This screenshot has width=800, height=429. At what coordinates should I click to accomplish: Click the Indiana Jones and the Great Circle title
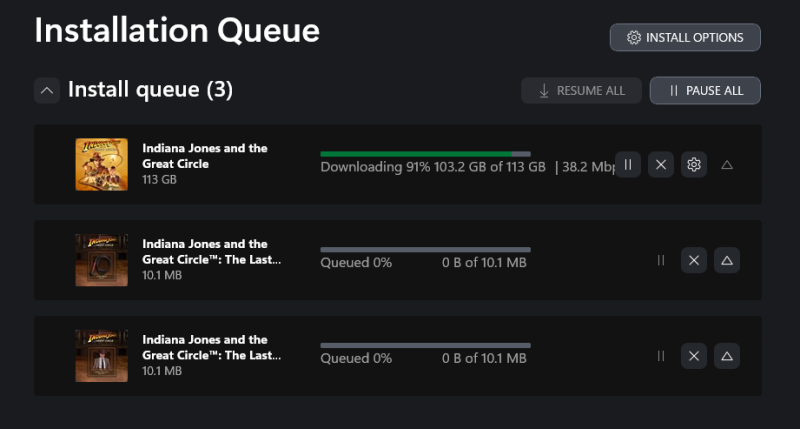pyautogui.click(x=205, y=156)
